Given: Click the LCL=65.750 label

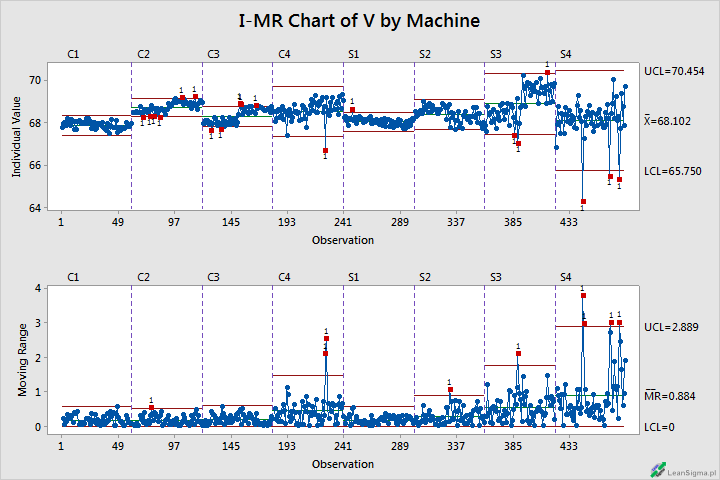Looking at the screenshot, I should coord(674,171).
